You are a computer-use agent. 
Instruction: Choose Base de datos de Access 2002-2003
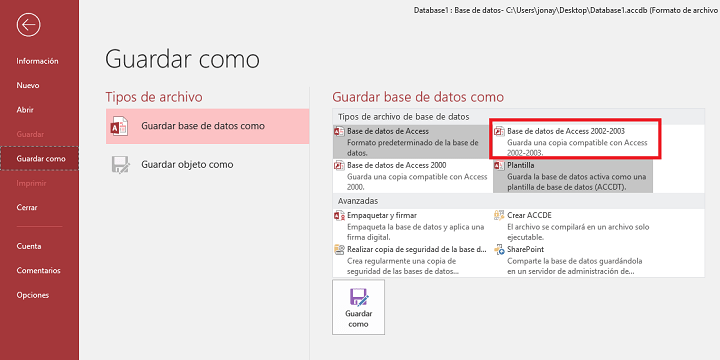tap(573, 142)
